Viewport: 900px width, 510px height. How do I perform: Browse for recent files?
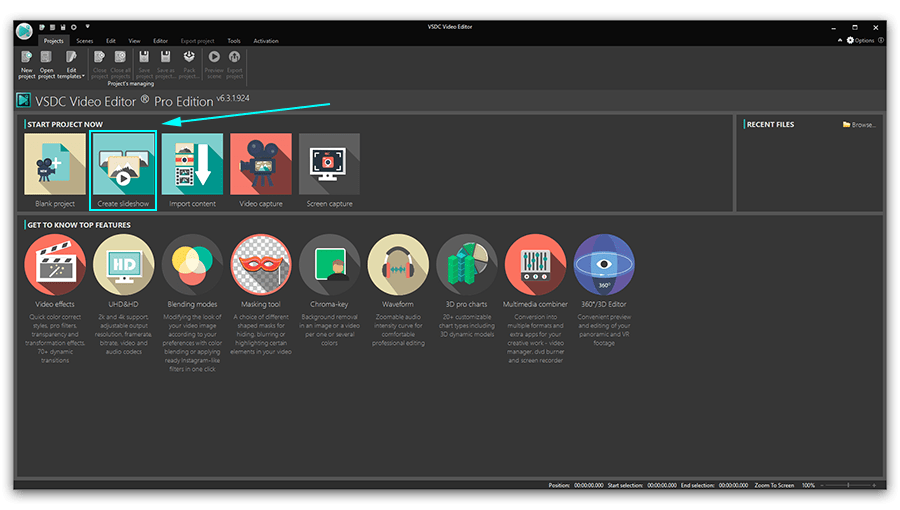click(x=859, y=124)
